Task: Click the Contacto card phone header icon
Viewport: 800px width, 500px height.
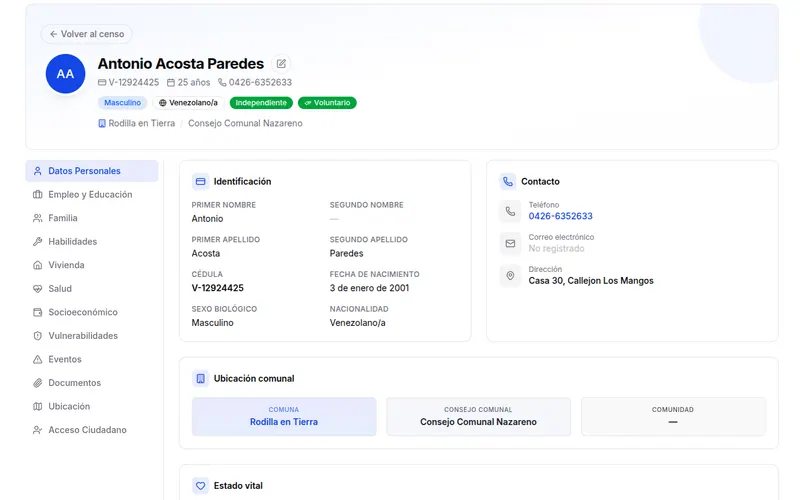Action: pos(508,181)
